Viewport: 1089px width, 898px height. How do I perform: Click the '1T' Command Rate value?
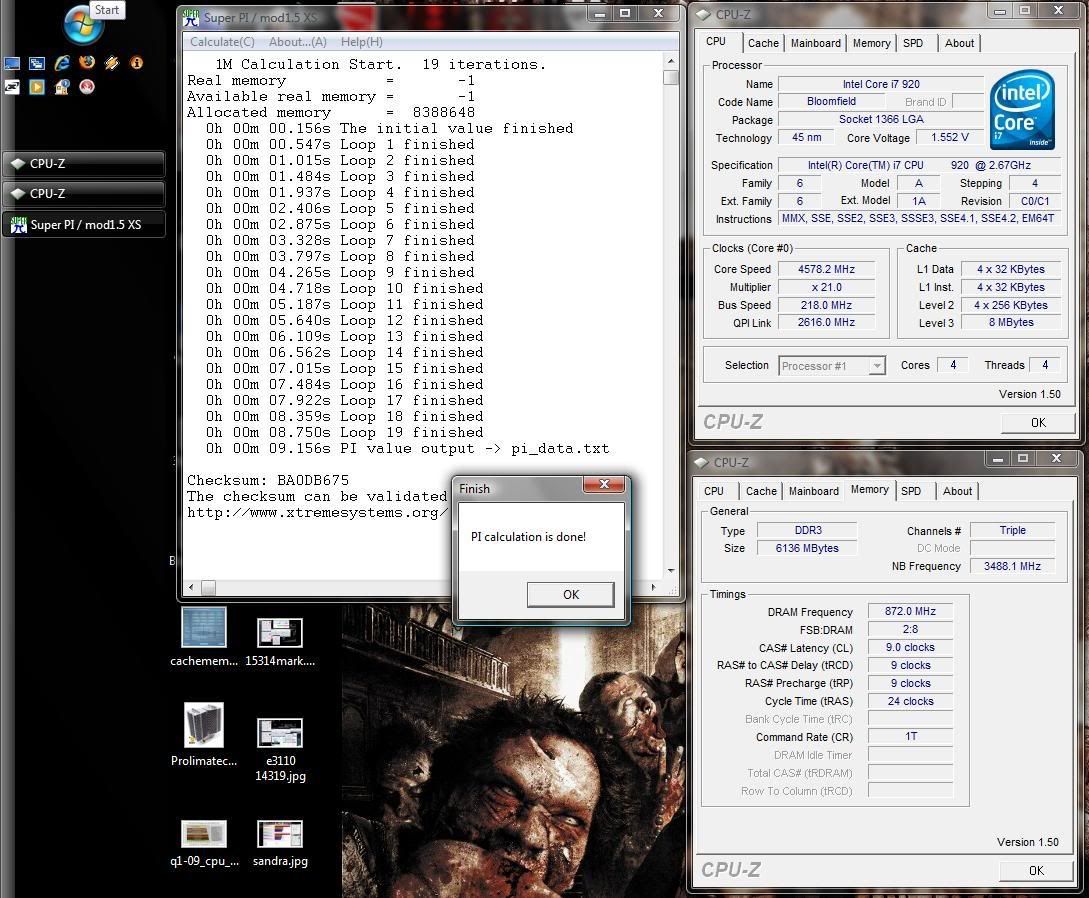click(911, 736)
